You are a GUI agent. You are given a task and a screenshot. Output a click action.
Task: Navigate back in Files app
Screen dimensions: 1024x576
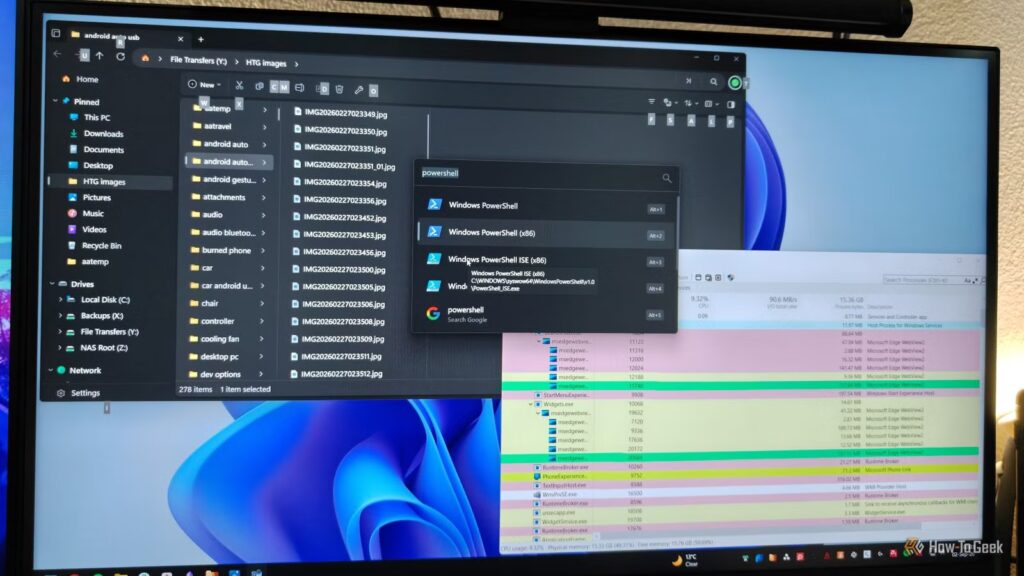(57, 54)
